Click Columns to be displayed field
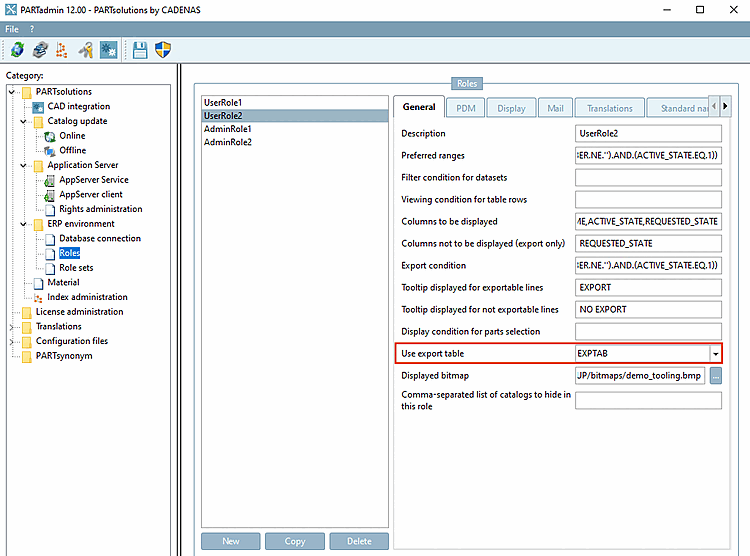 (648, 222)
